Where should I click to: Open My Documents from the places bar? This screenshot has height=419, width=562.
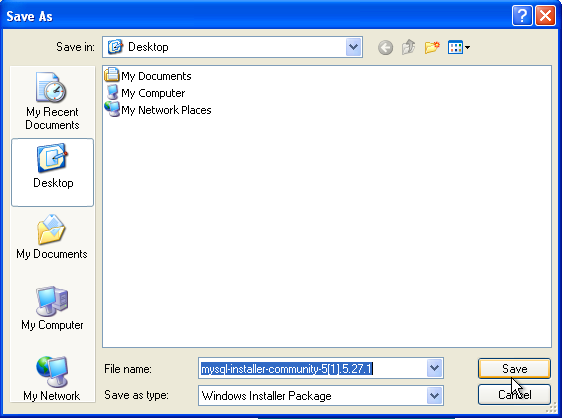pos(52,237)
